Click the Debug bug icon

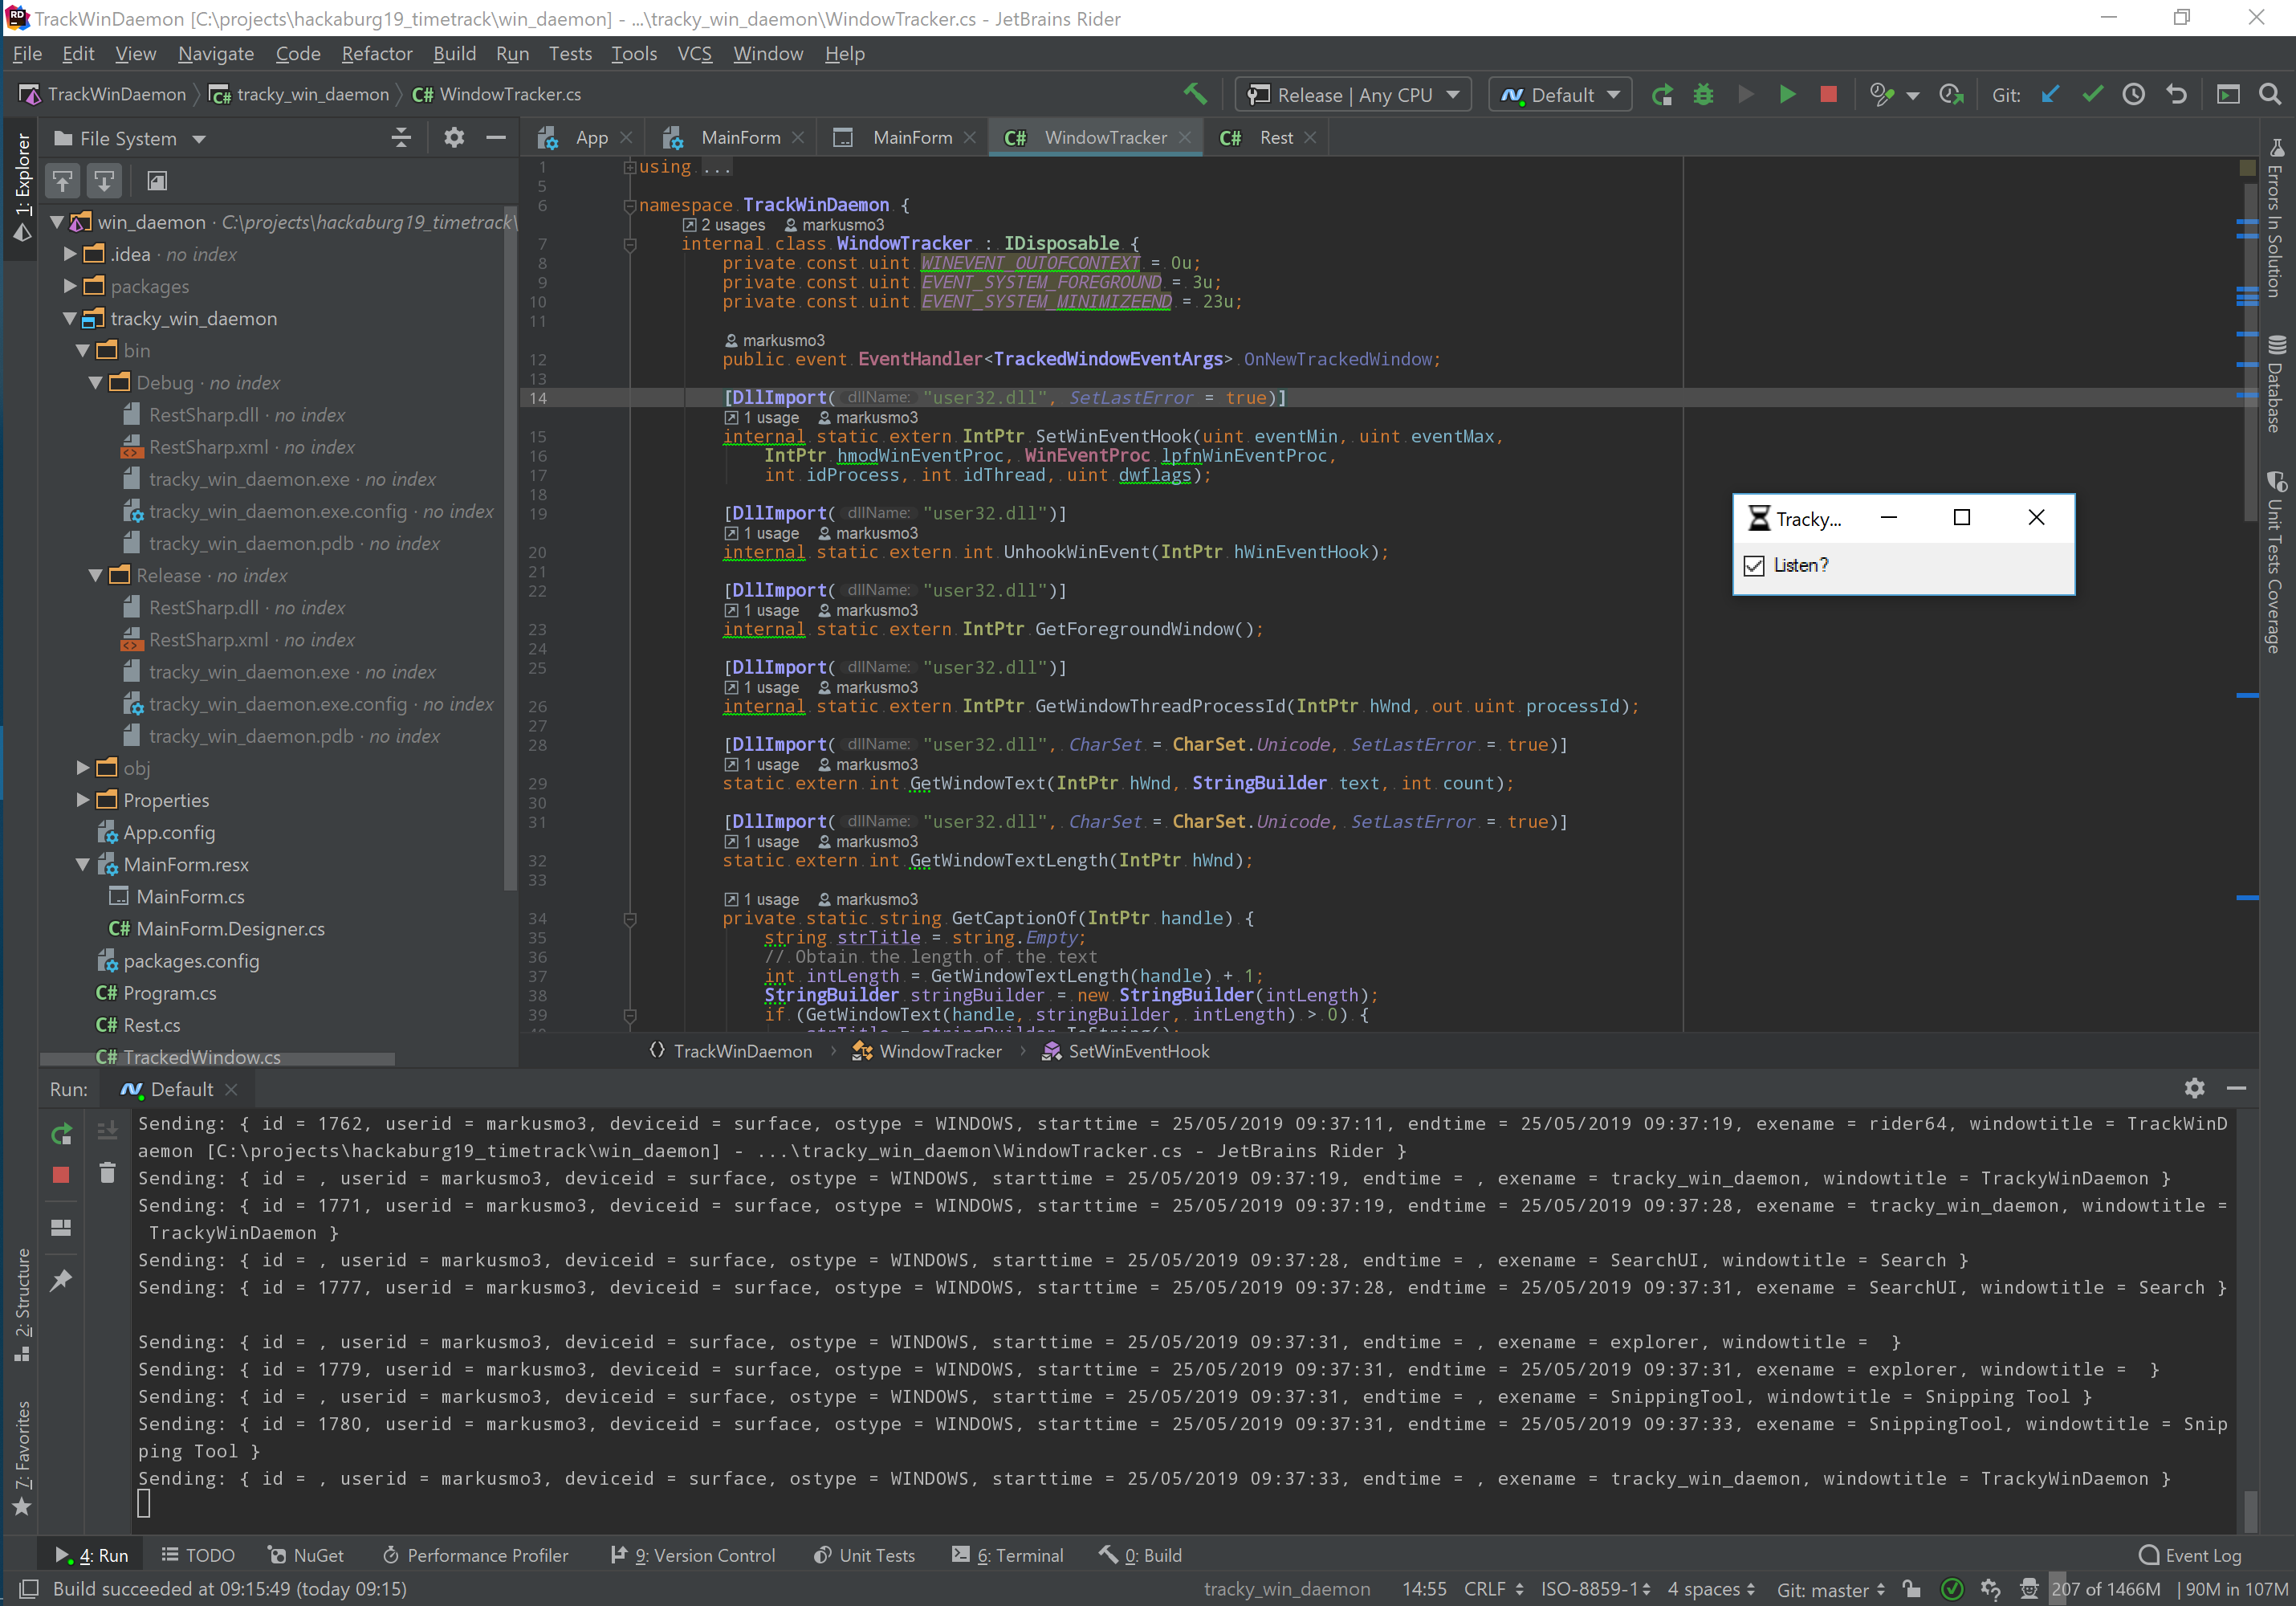coord(1704,95)
